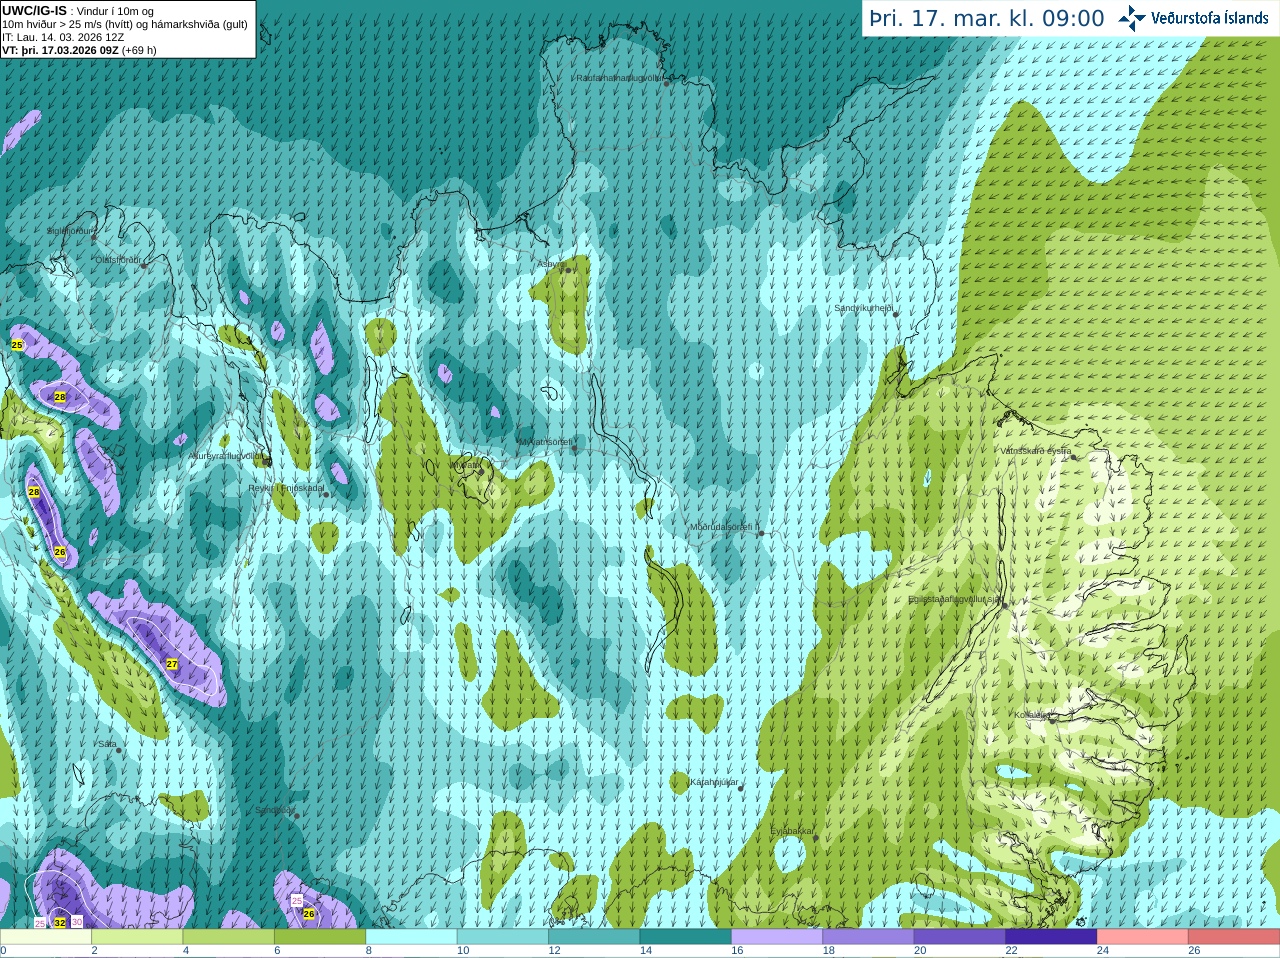Pick the salmon red legend swatch above 26
Image resolution: width=1280 pixels, height=958 pixels.
click(x=1234, y=937)
